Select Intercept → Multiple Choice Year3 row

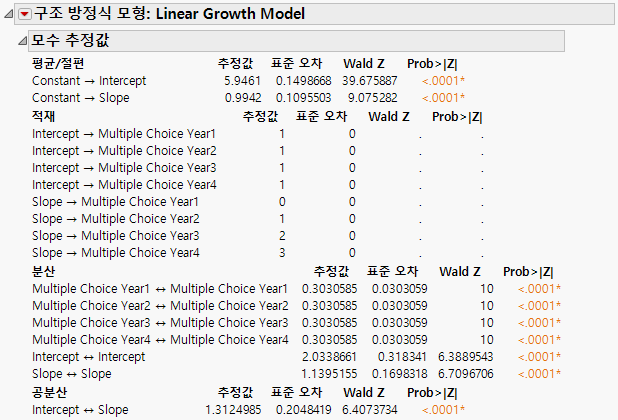(124, 168)
